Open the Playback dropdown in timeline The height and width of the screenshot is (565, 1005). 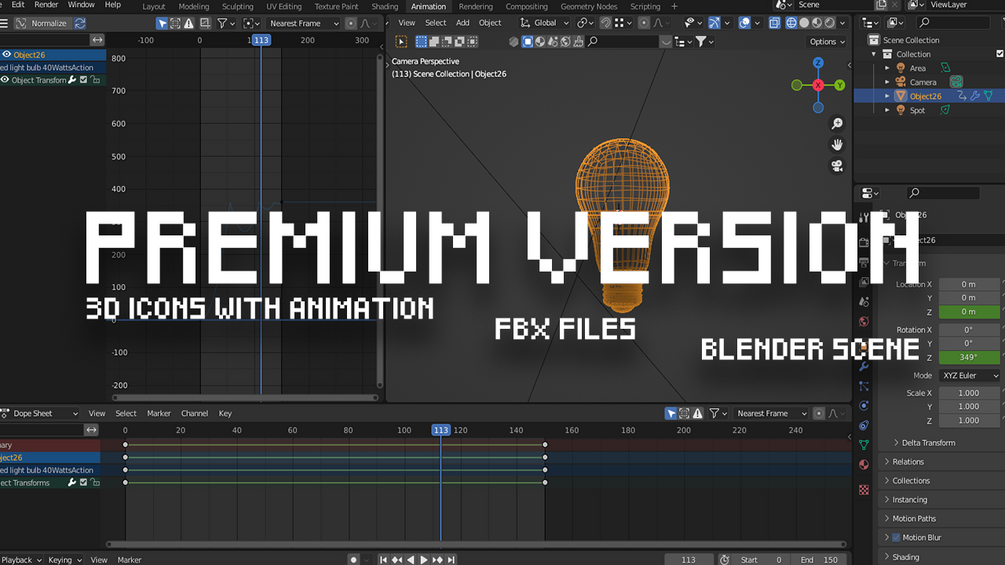21,560
